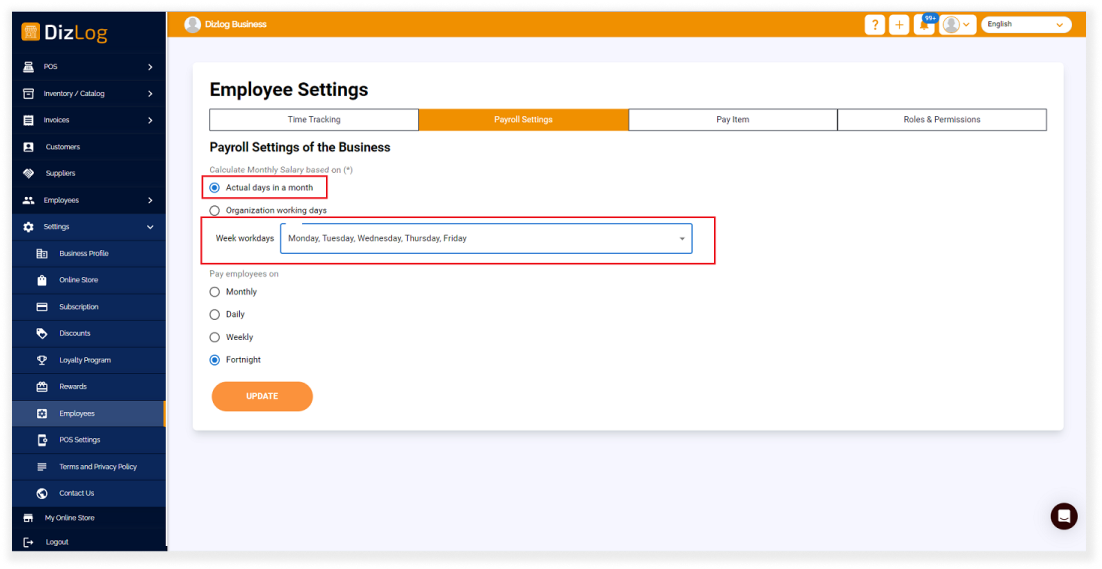Open the Roles & Permissions tab
This screenshot has height=569, width=1102.
click(941, 120)
